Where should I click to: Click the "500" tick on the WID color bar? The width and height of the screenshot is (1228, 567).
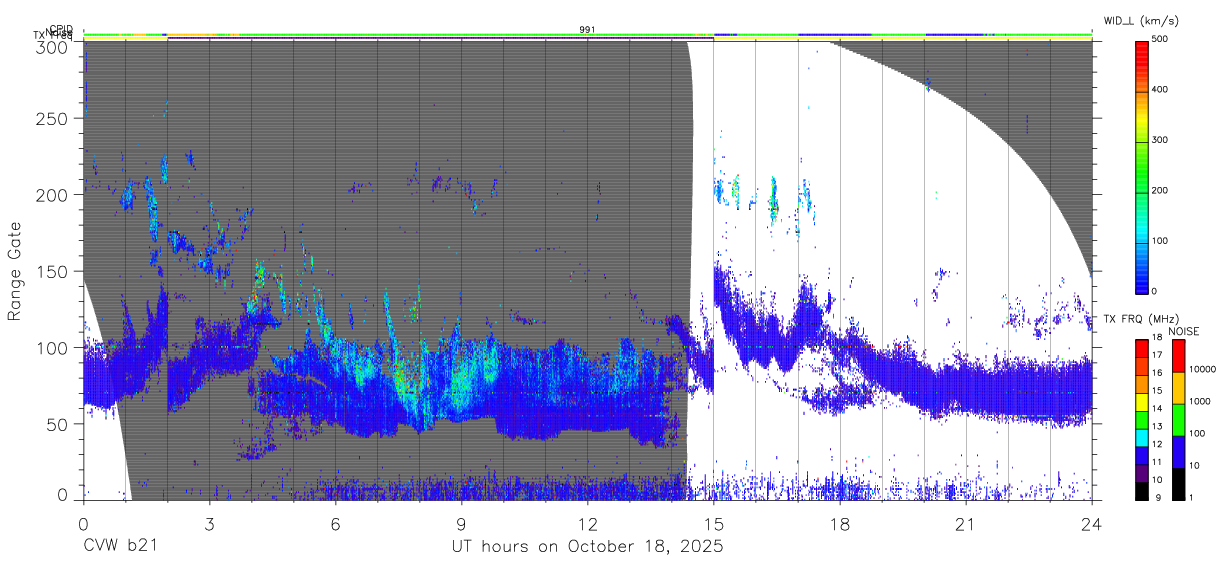coord(1162,40)
